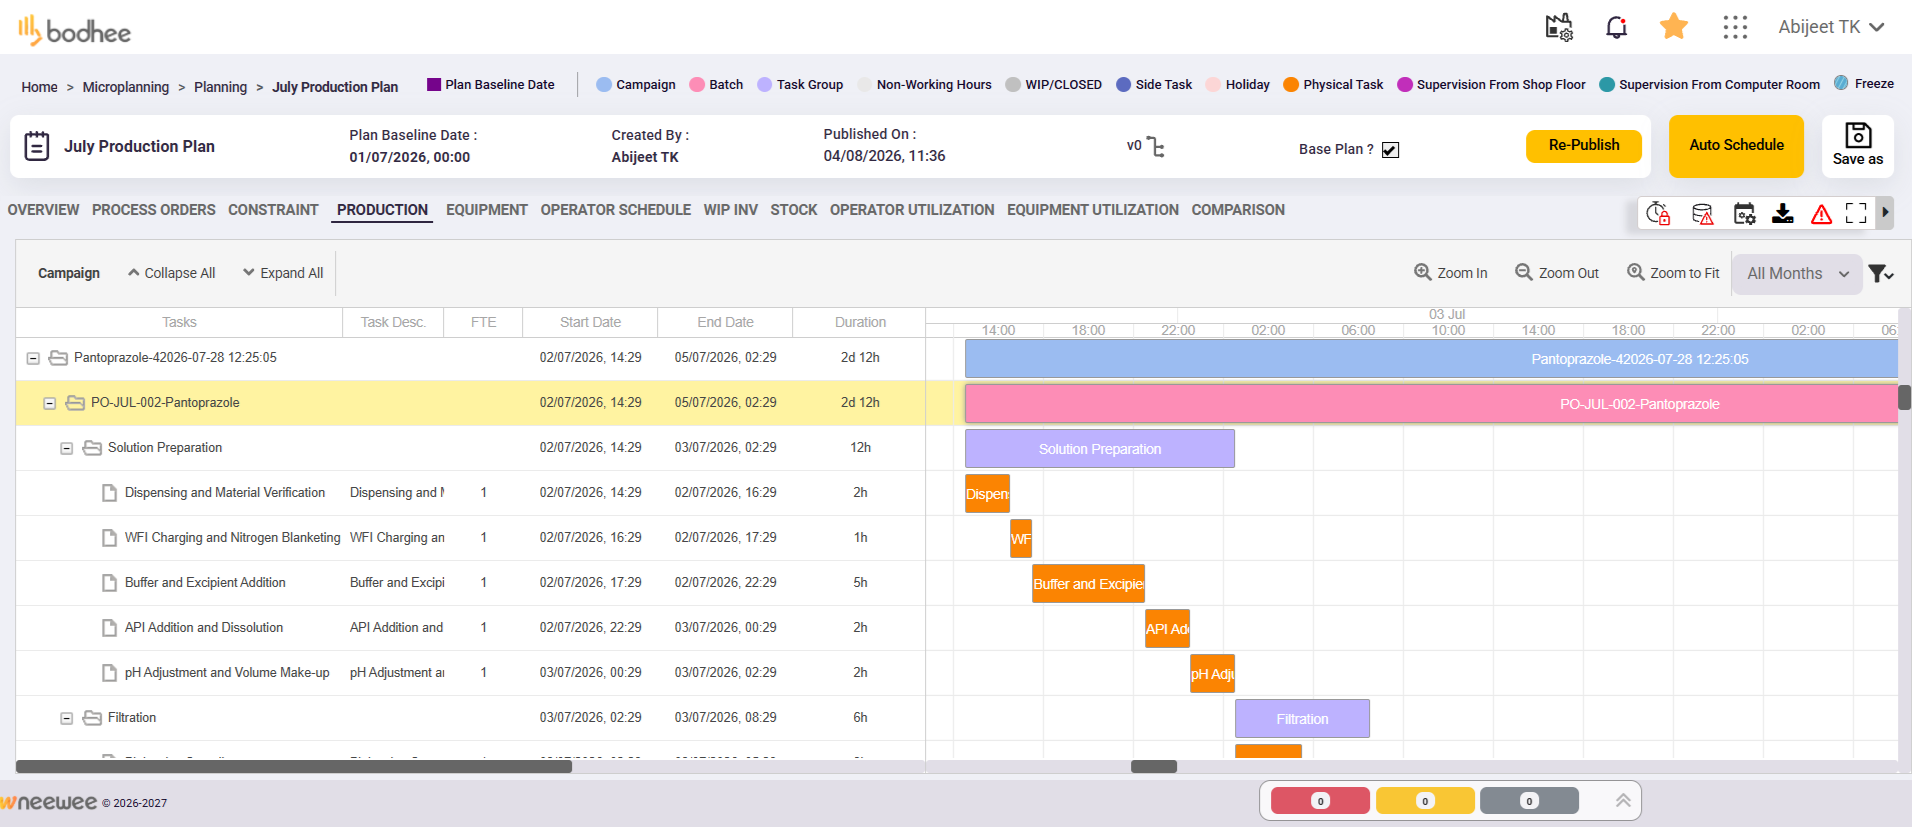Open the Abijeet TK user menu
This screenshot has height=827, width=1912.
tap(1831, 27)
